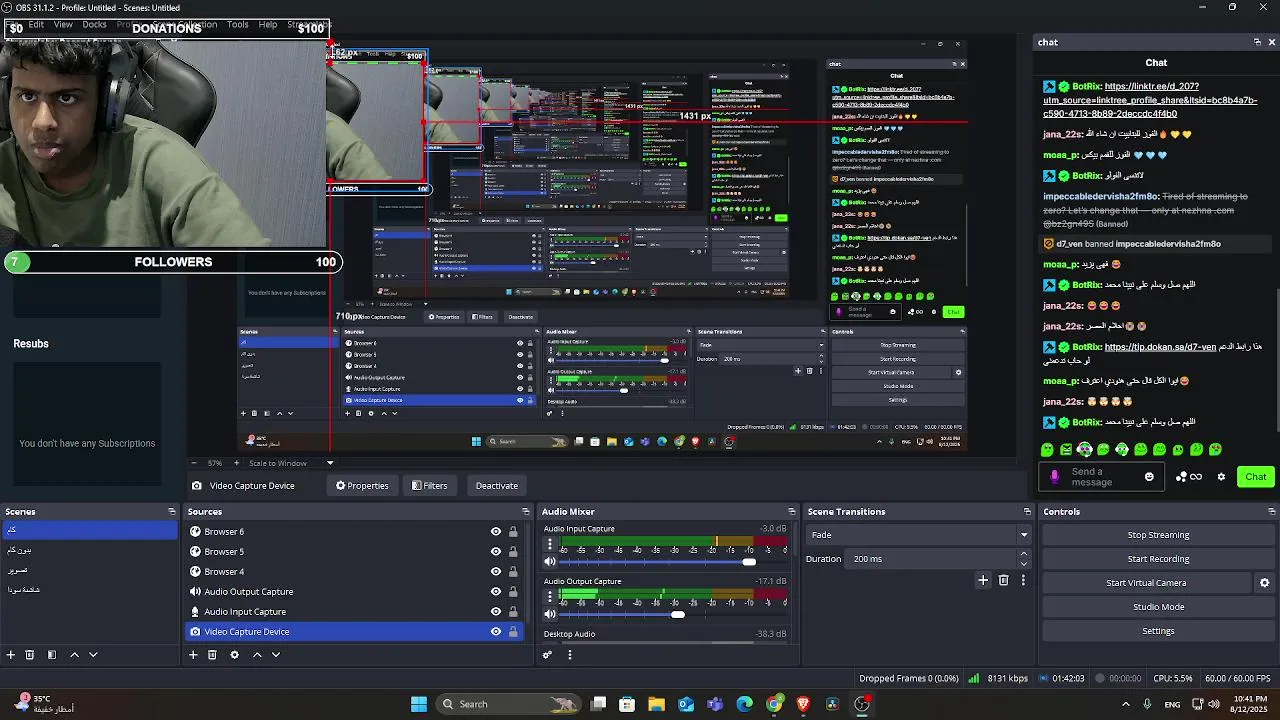This screenshot has width=1280, height=720.
Task: Open scene filters icon in Scenes panel
Action: (52, 655)
